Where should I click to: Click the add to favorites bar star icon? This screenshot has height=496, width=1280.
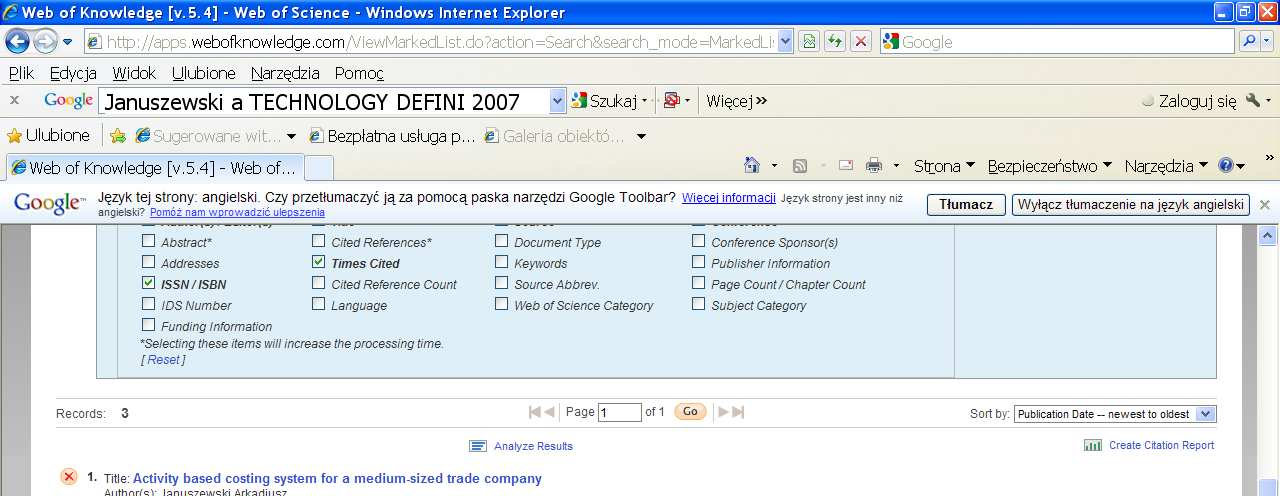118,135
